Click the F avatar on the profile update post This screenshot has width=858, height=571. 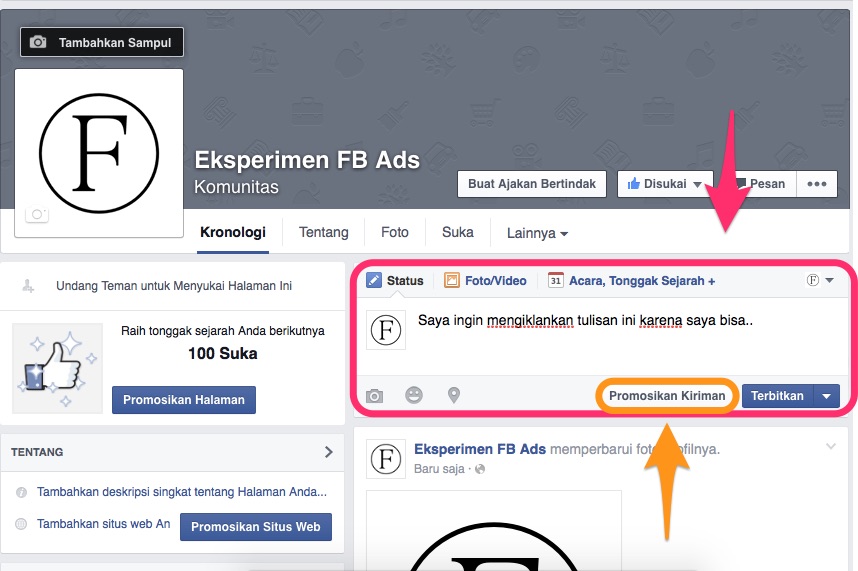(x=386, y=459)
